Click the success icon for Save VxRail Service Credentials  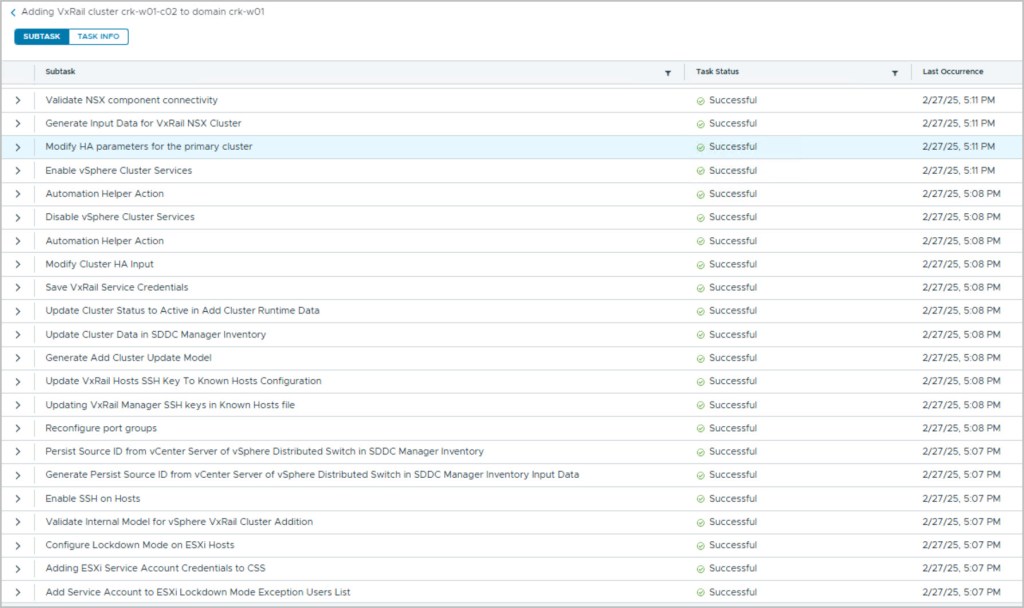pos(701,288)
